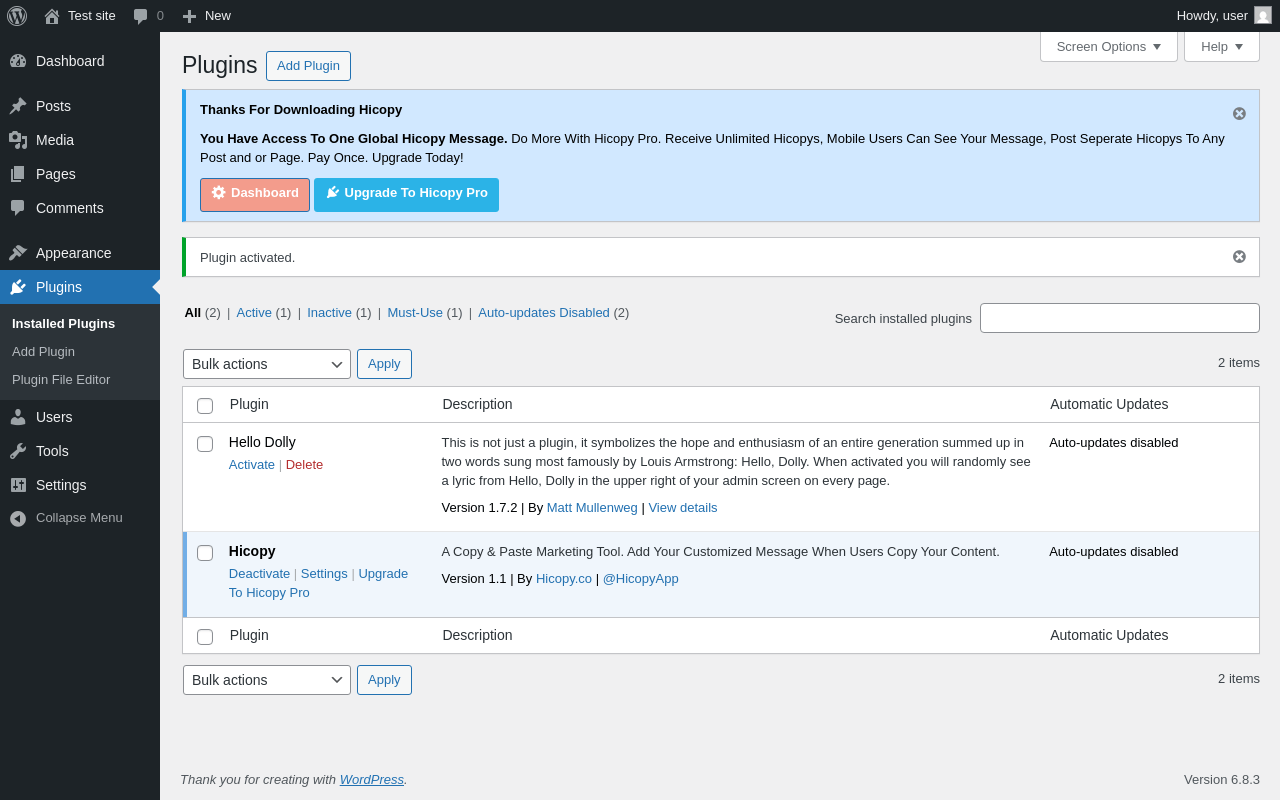The width and height of the screenshot is (1280, 800).
Task: Toggle the select-all checkbox in table header
Action: pos(205,406)
